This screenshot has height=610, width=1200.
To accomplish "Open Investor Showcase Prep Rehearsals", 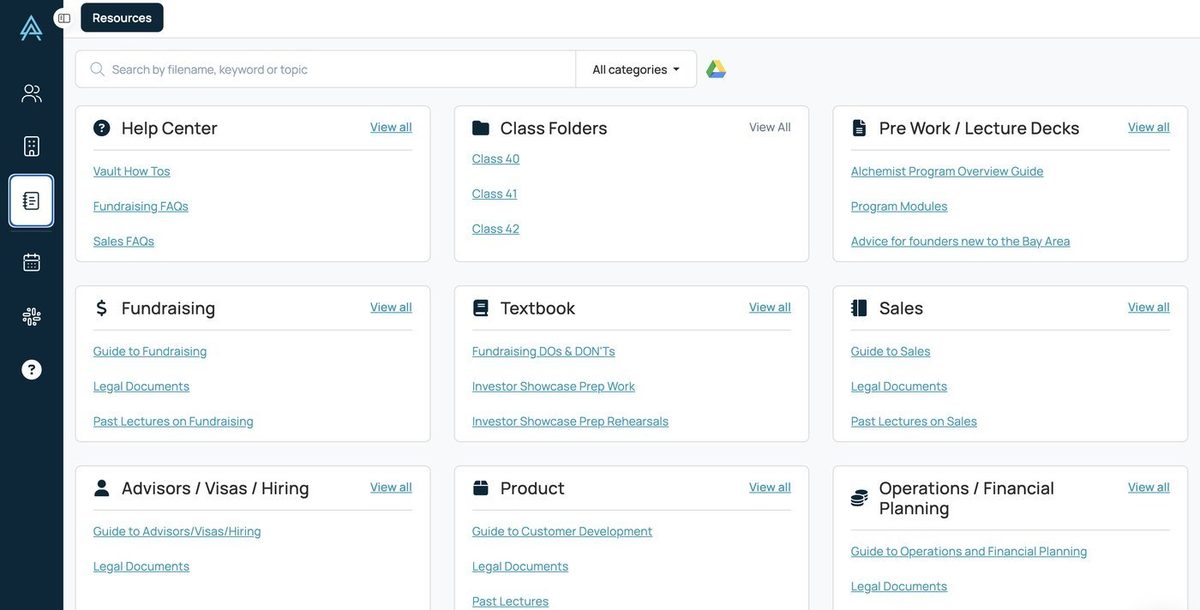I will [x=570, y=421].
